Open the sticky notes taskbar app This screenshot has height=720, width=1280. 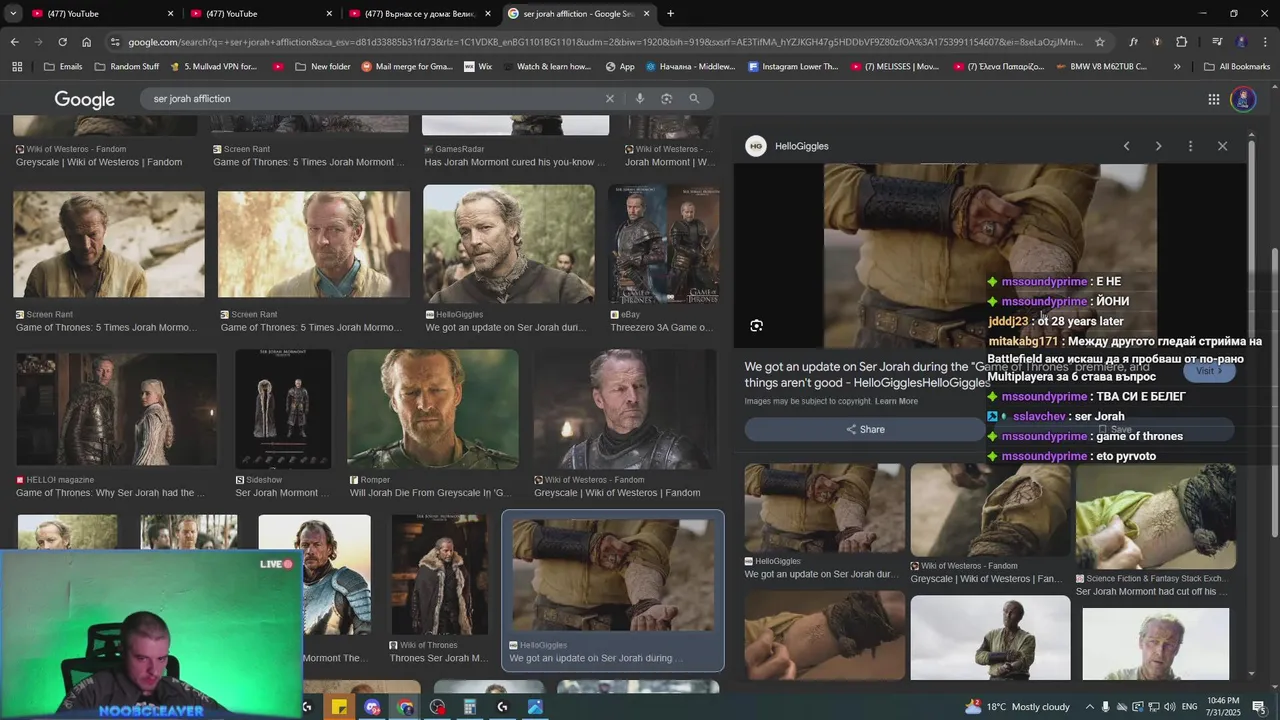point(339,707)
